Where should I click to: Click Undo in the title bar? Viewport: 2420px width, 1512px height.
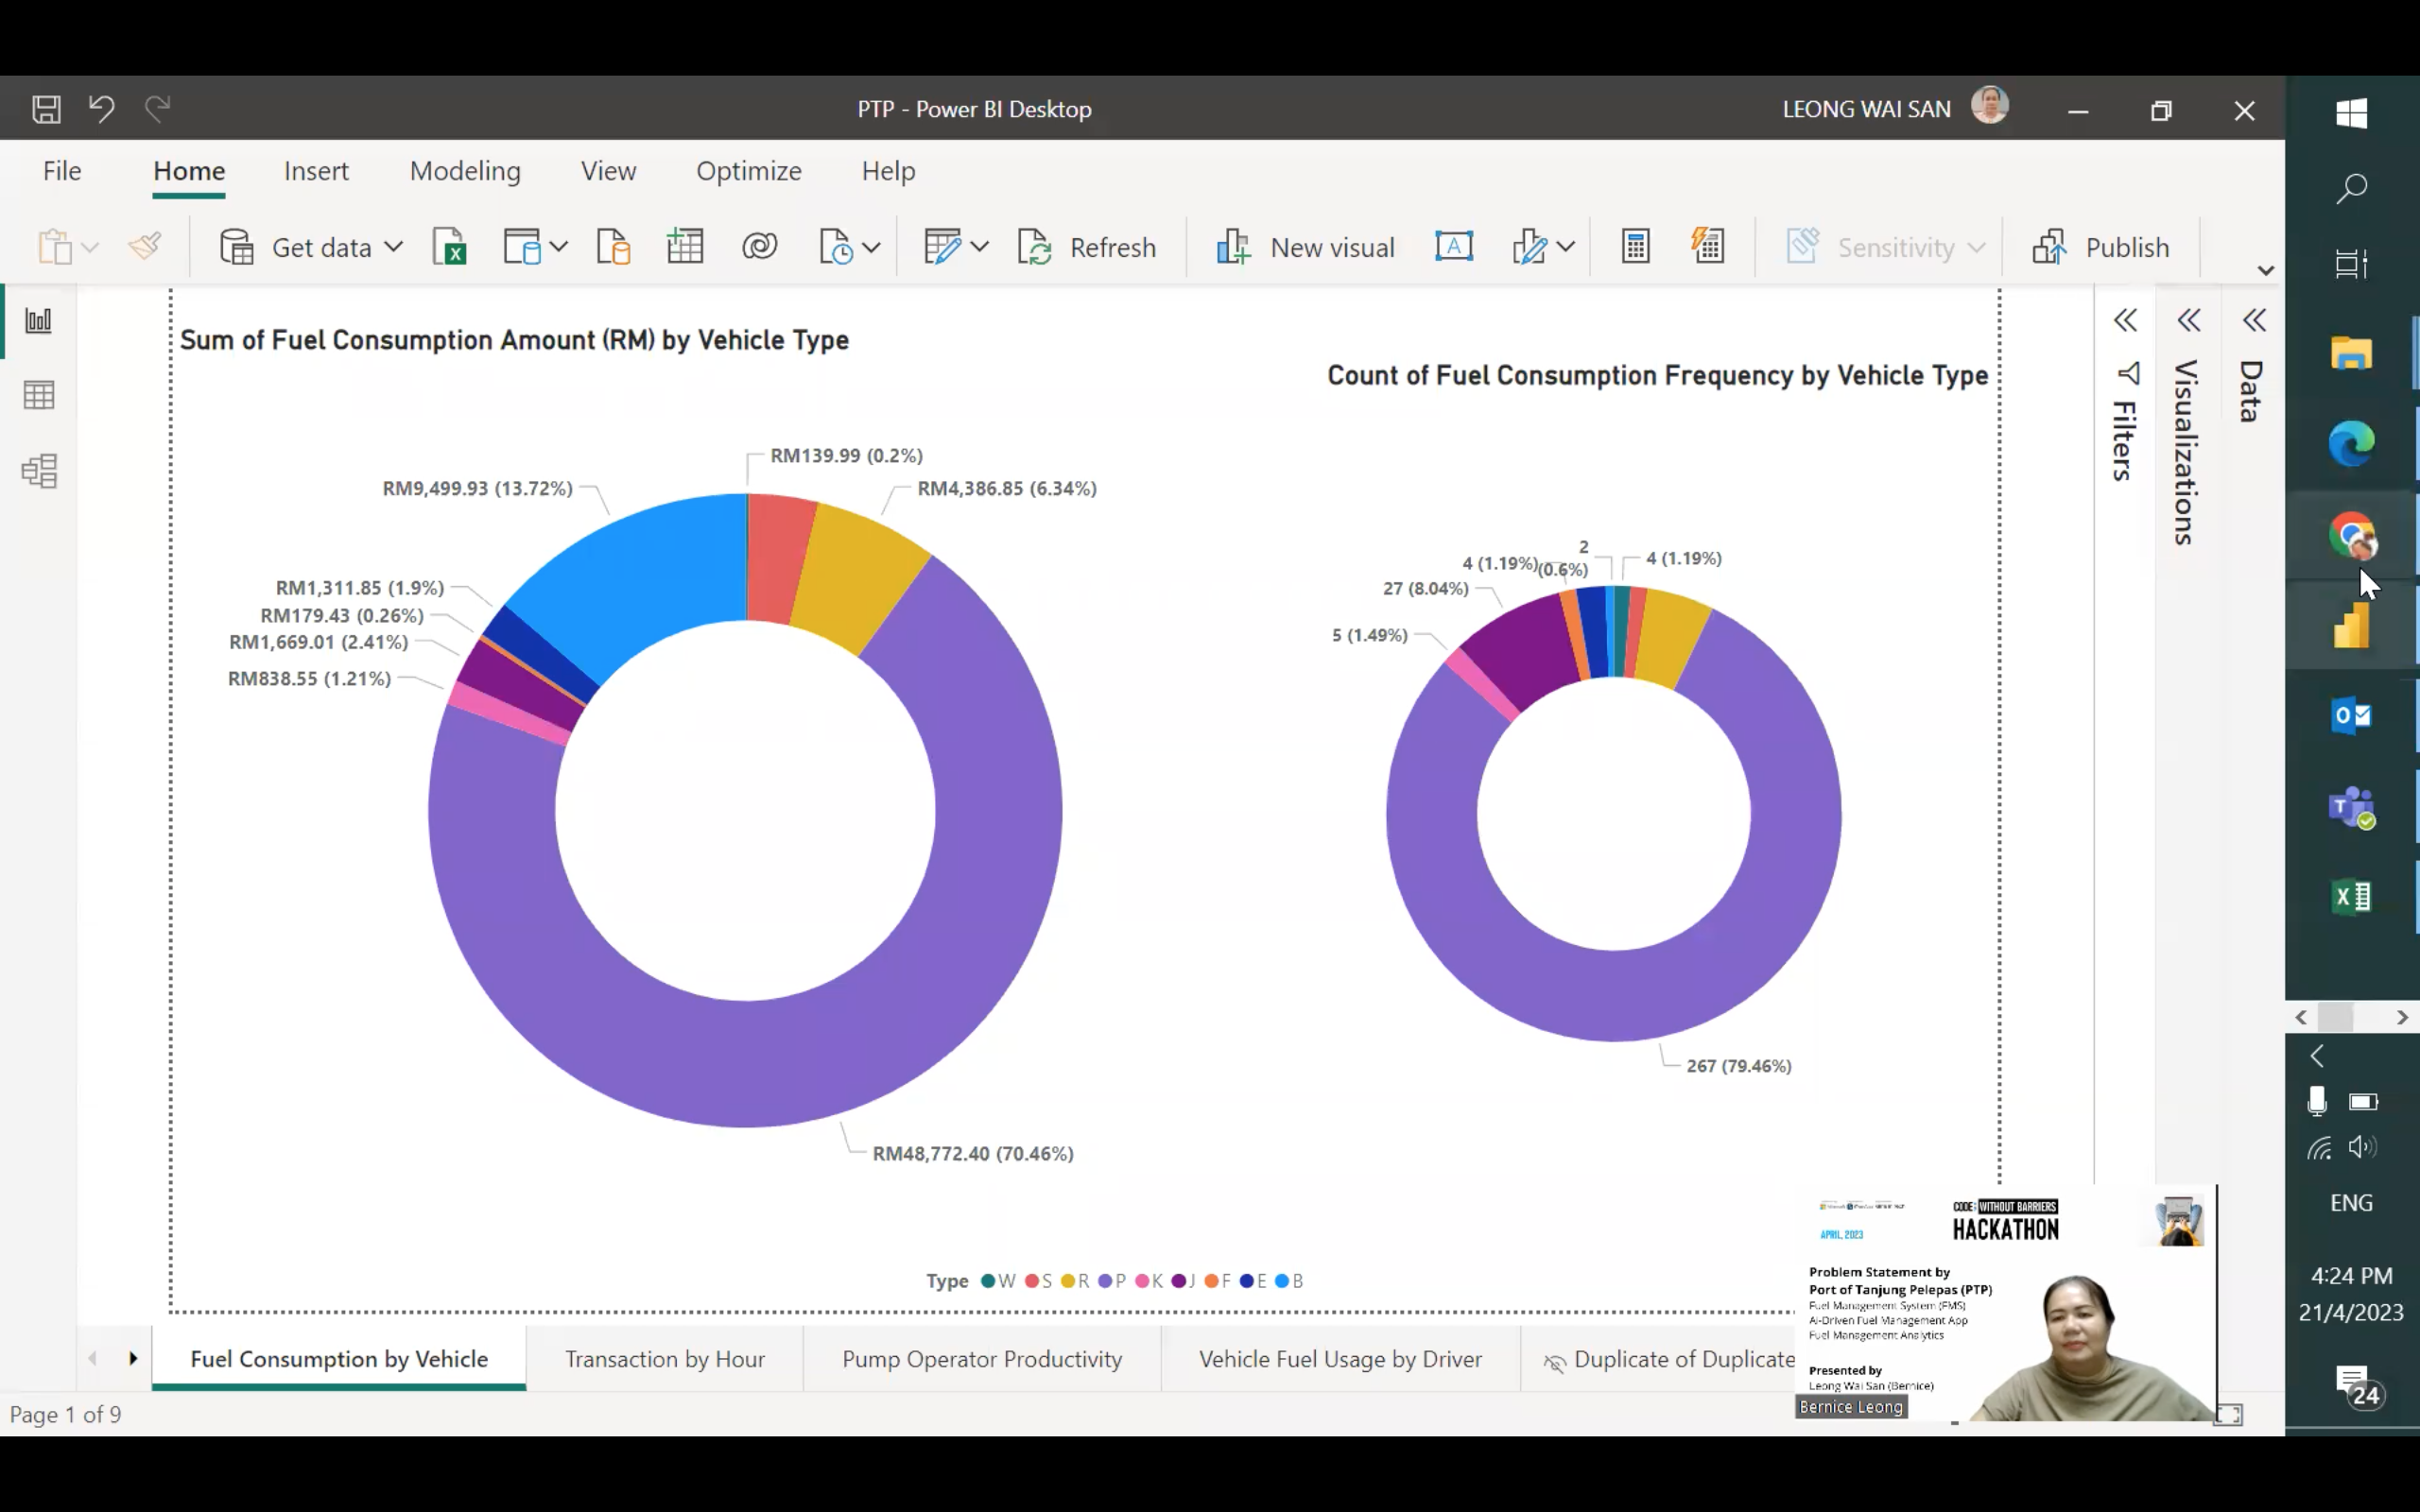pos(101,108)
